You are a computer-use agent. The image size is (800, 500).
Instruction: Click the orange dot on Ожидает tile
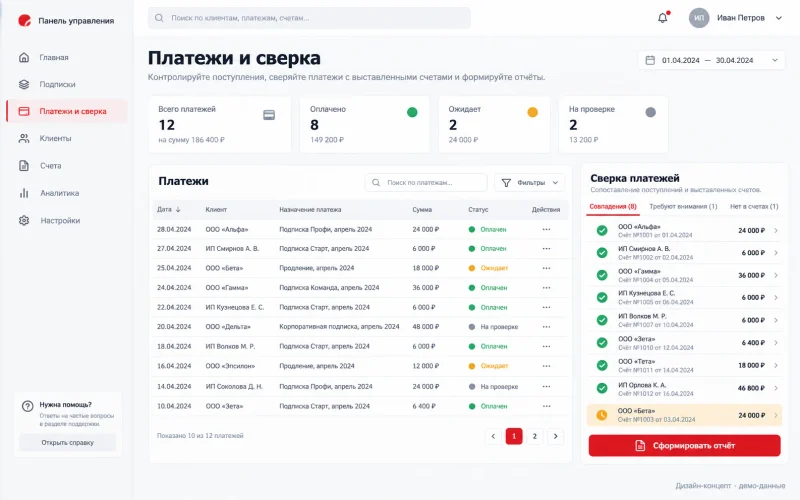tap(532, 112)
